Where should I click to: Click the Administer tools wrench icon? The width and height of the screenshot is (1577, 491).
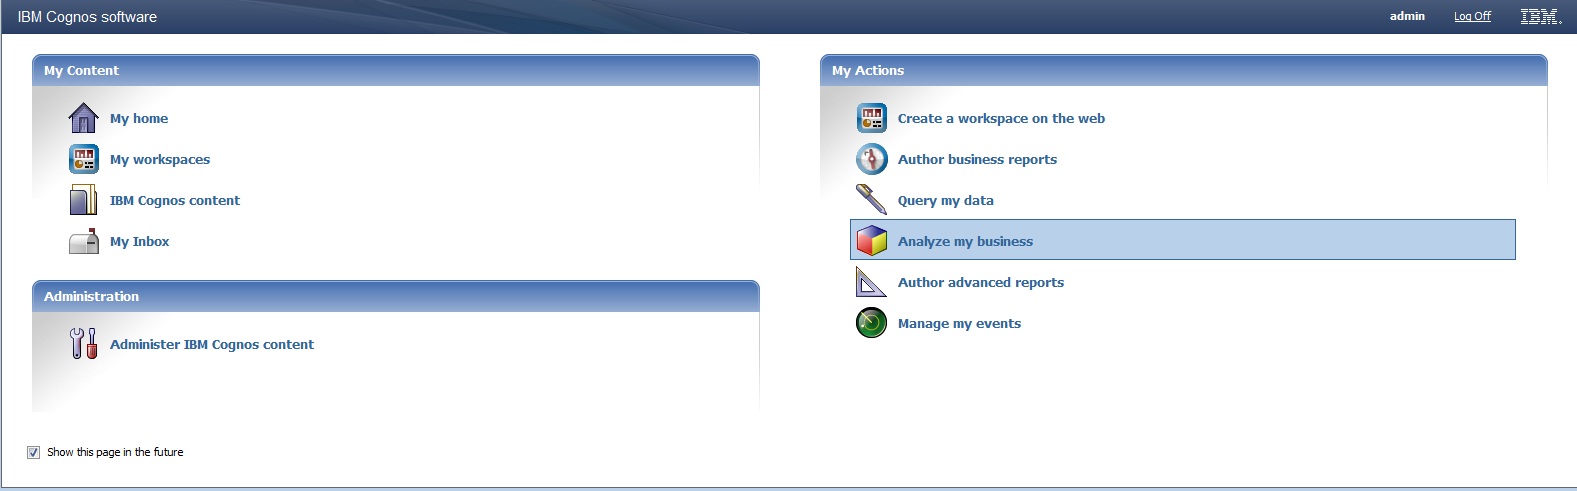point(83,344)
